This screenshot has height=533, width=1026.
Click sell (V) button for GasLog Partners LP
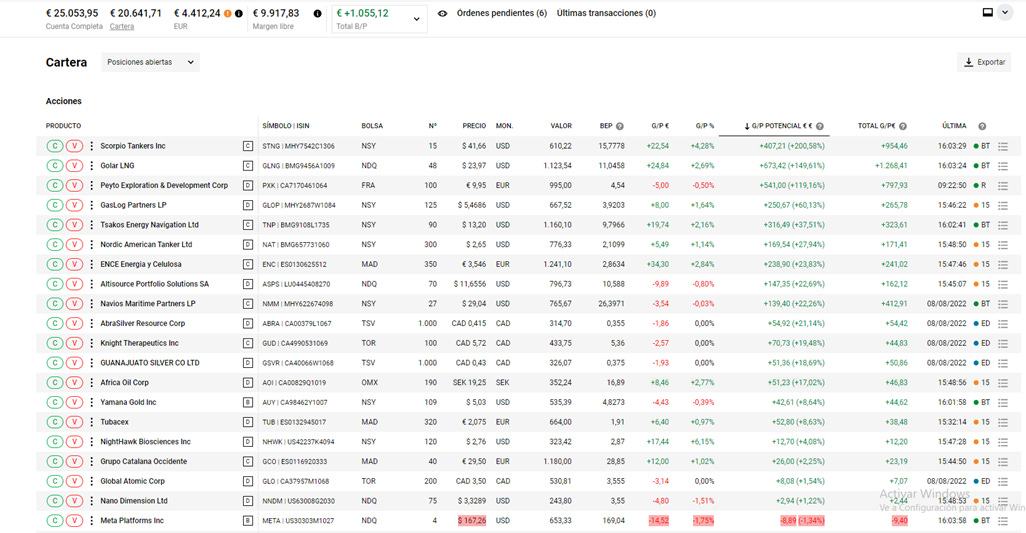click(75, 205)
